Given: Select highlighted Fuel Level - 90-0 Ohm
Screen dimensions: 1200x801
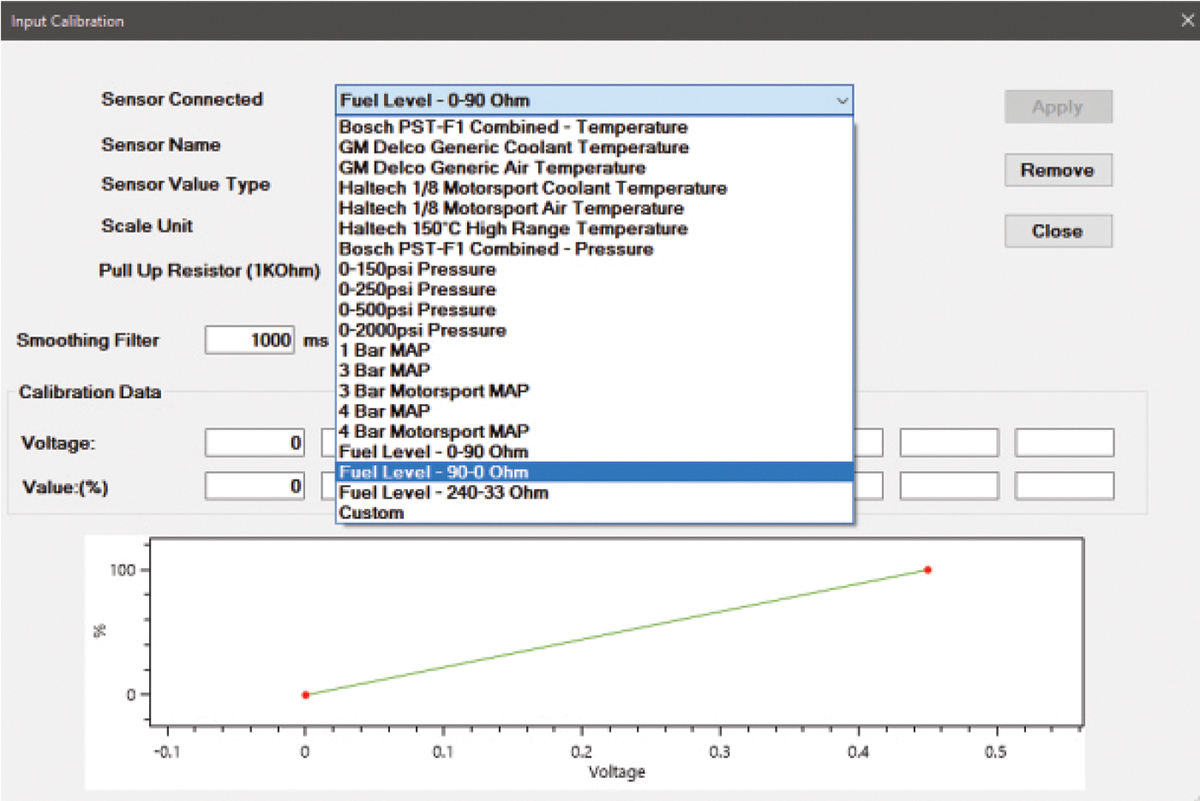Looking at the screenshot, I should pos(594,472).
